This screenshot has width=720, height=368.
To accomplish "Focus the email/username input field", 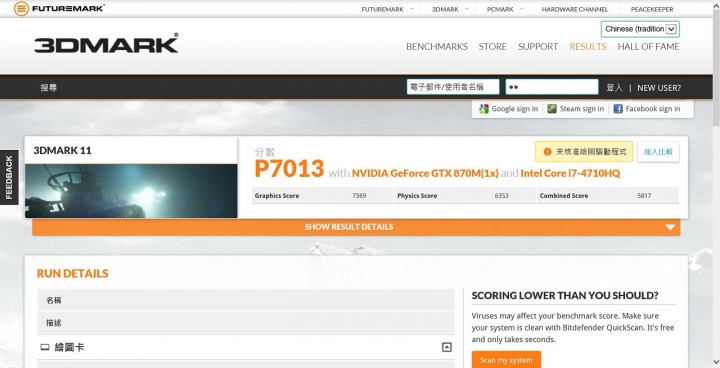I will point(453,87).
